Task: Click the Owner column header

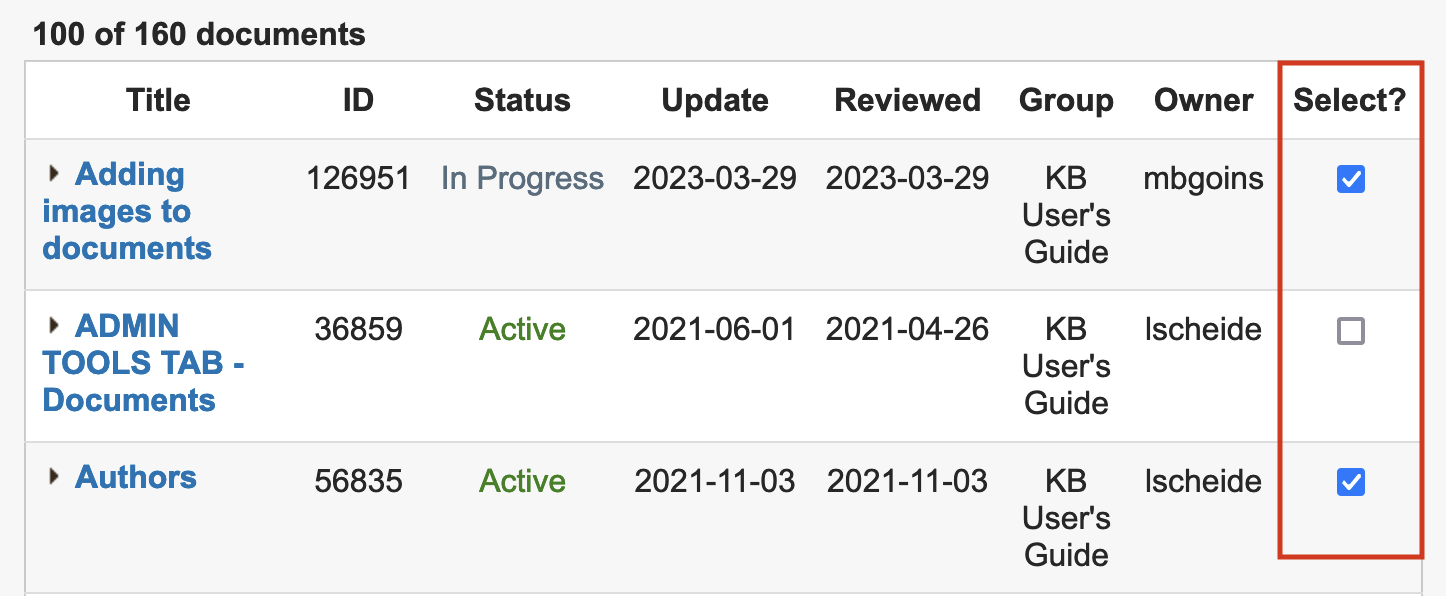Action: [x=1204, y=100]
